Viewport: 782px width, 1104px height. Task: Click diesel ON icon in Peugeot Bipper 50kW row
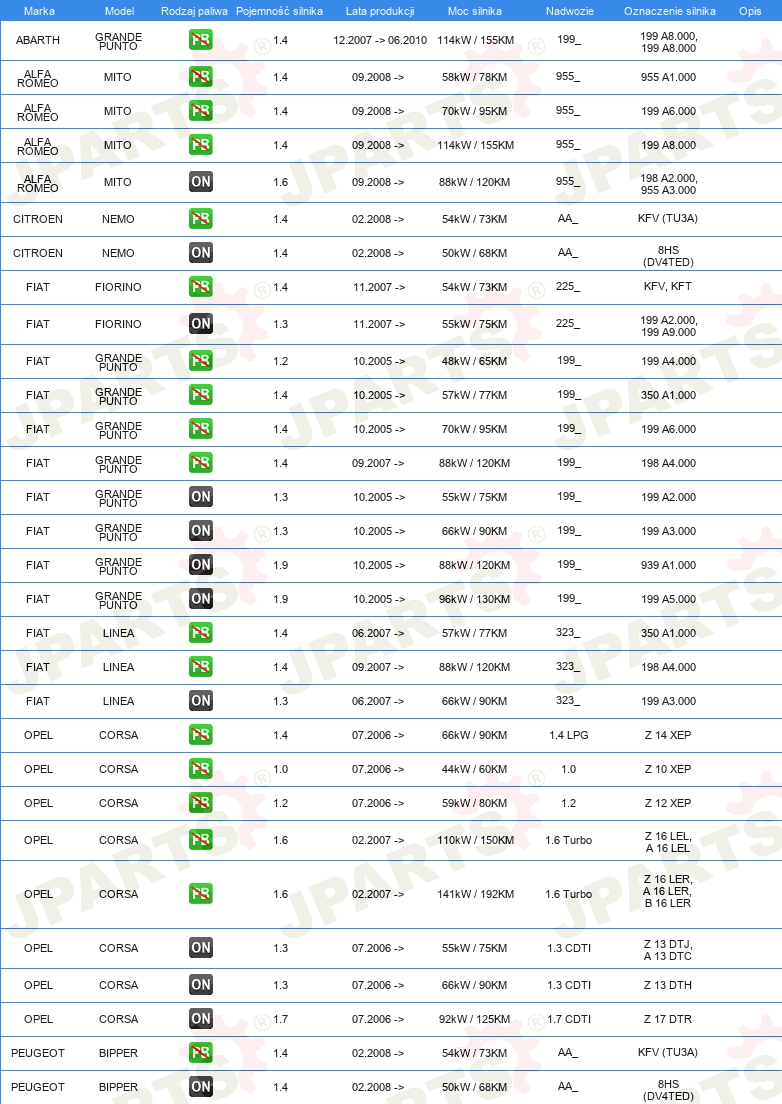click(x=201, y=1086)
